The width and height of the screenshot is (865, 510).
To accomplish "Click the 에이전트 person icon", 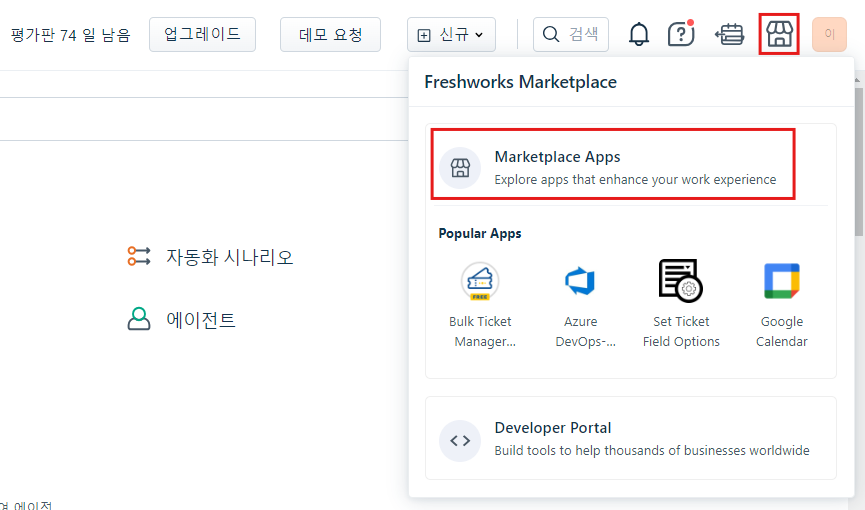I will (x=139, y=319).
